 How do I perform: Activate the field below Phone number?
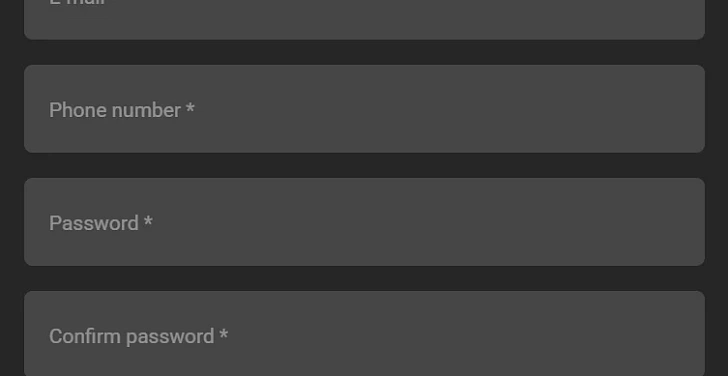[364, 222]
